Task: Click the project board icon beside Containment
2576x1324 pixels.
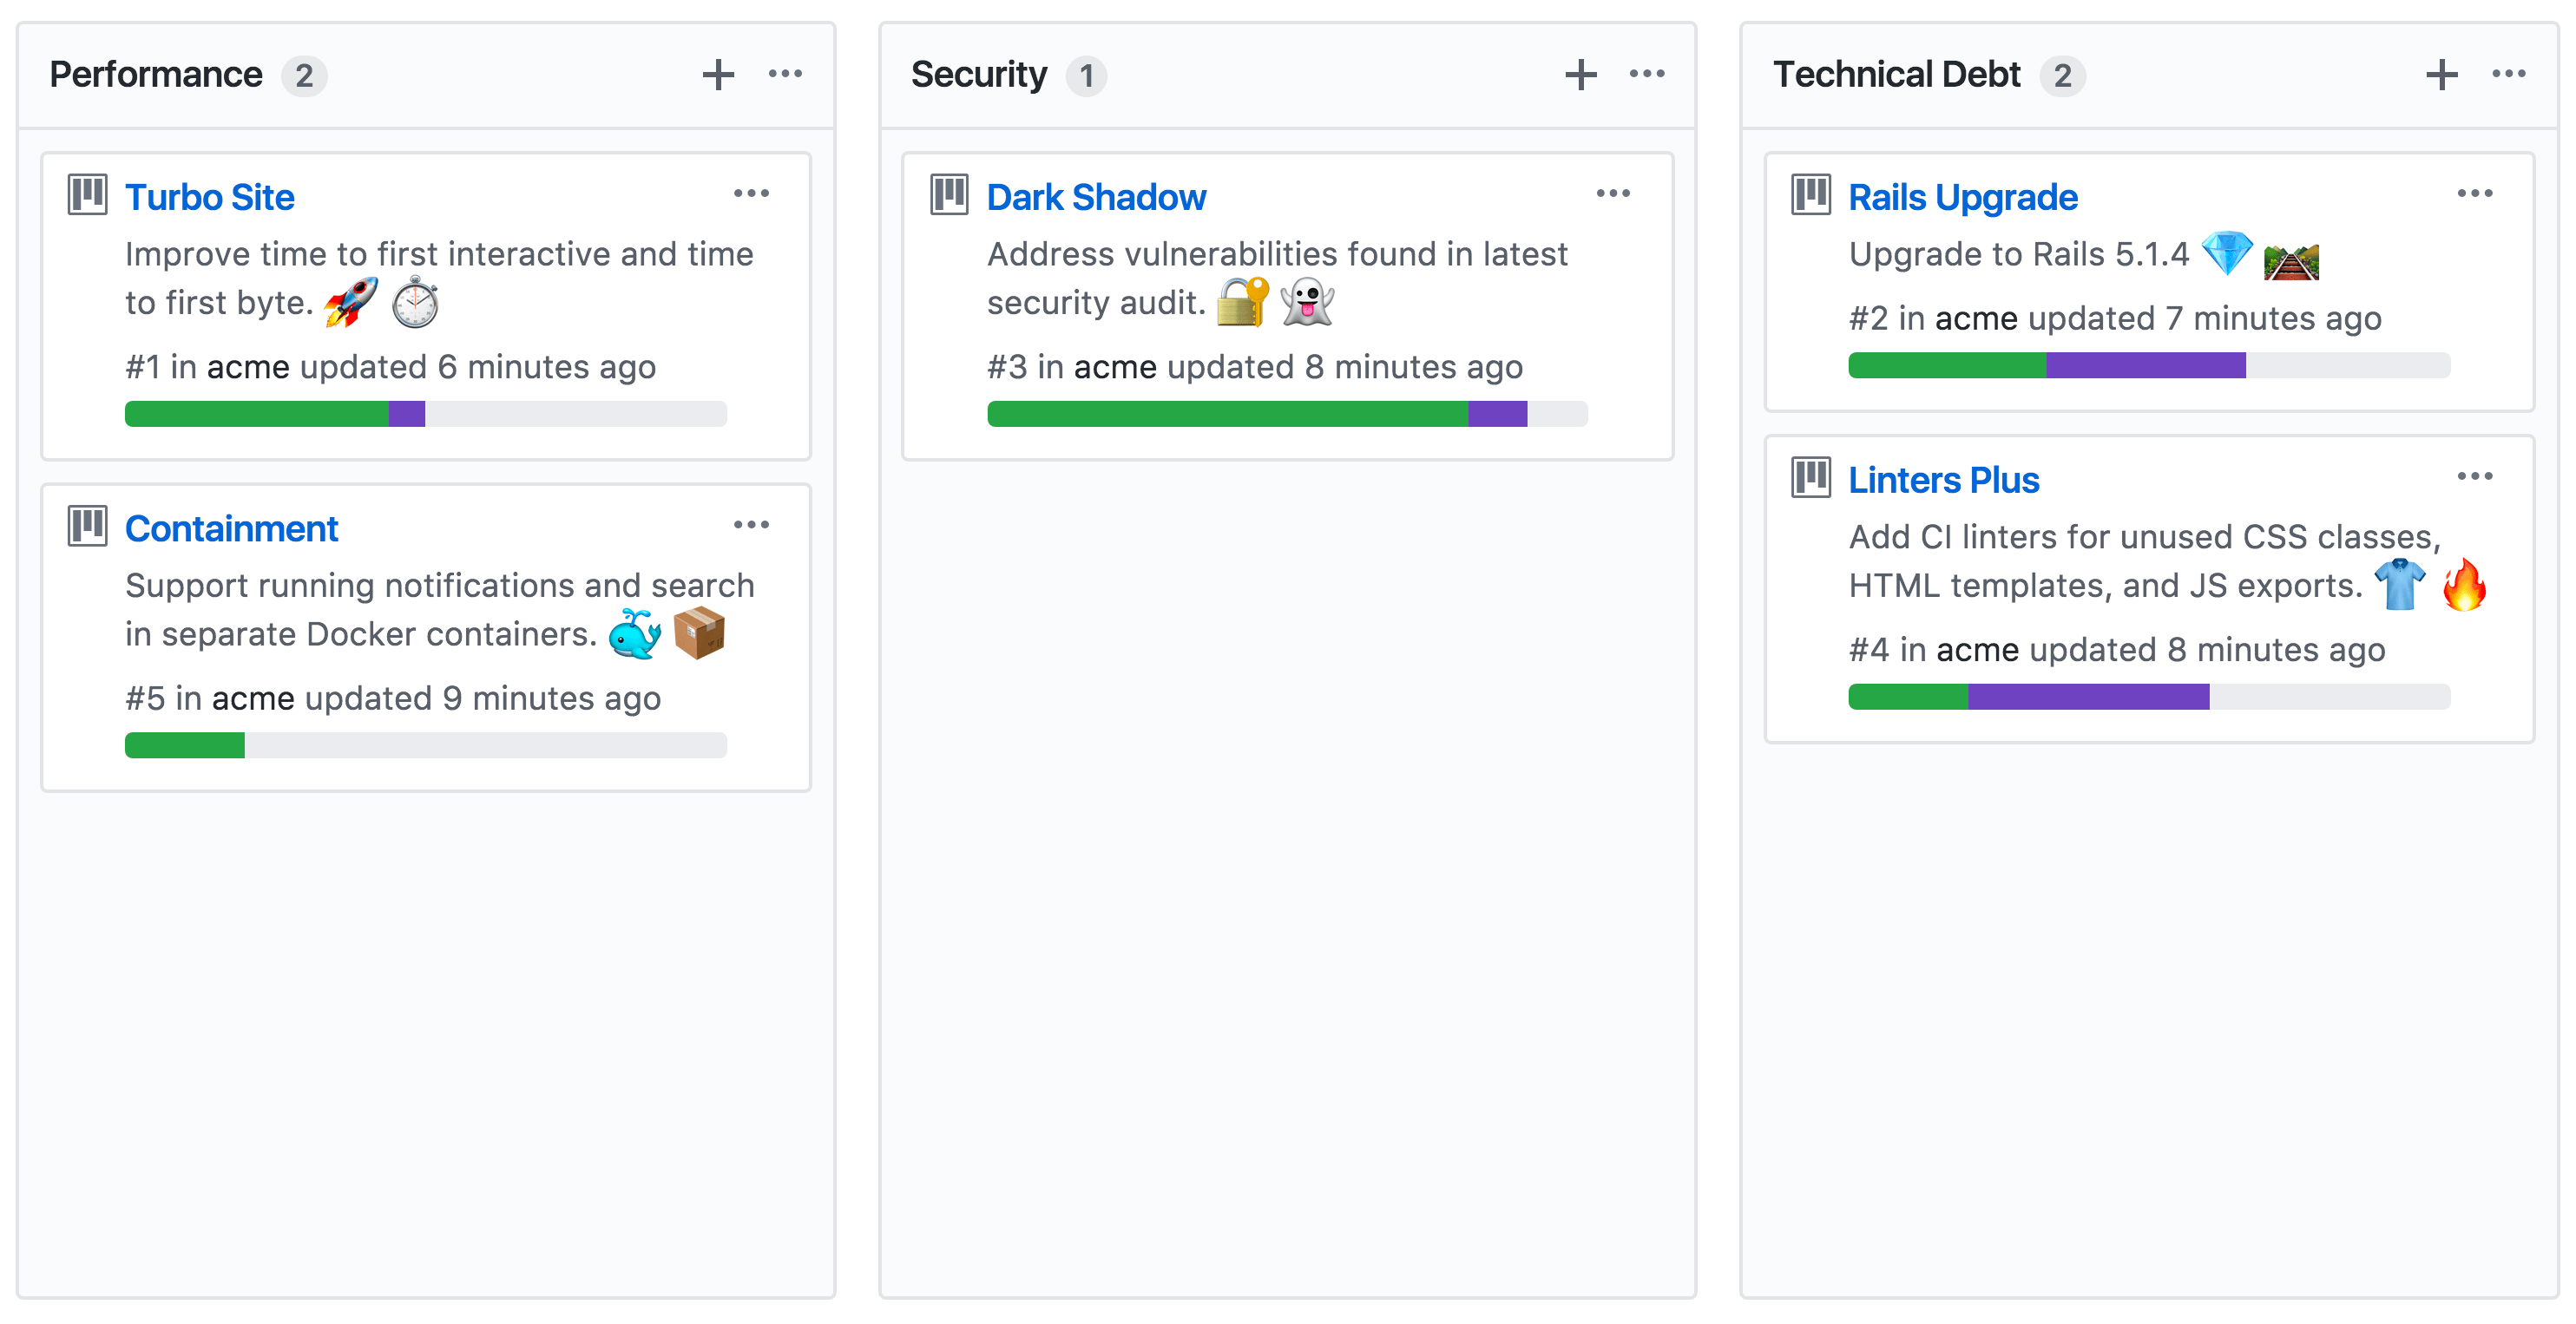Action: (88, 525)
